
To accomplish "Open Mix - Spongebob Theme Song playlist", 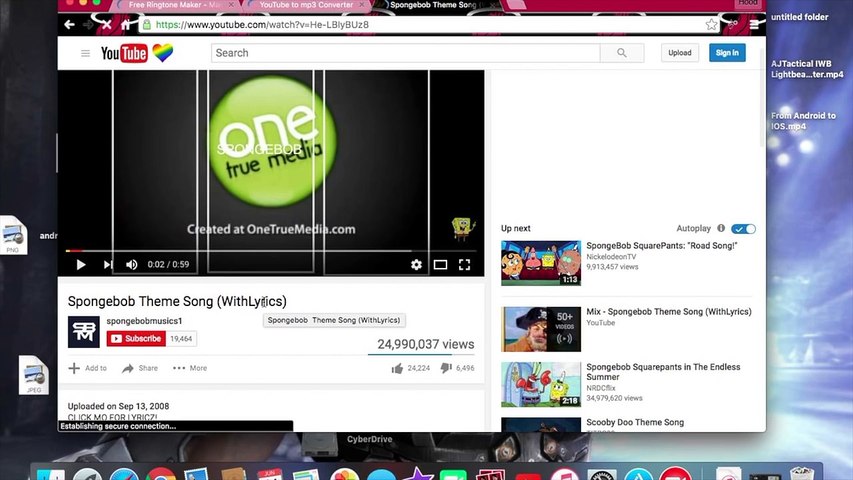I will pos(669,312).
